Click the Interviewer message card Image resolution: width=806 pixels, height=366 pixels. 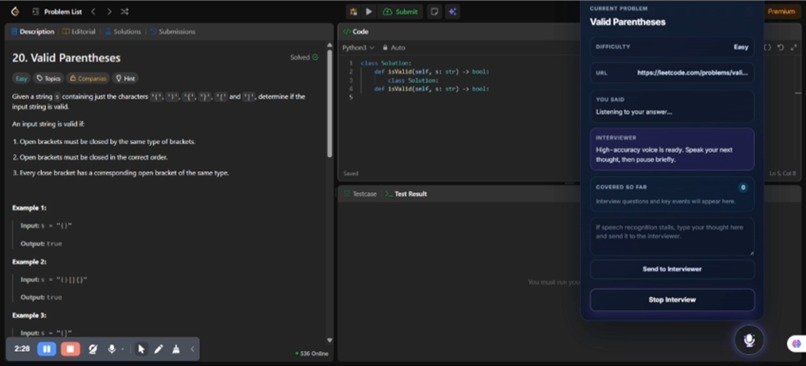pos(672,149)
